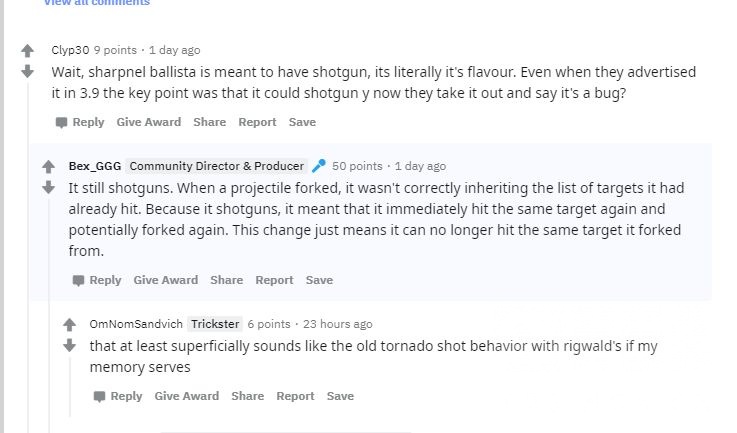Upvote Bex_GGG's reply
This screenshot has height=433, width=737.
[48, 167]
